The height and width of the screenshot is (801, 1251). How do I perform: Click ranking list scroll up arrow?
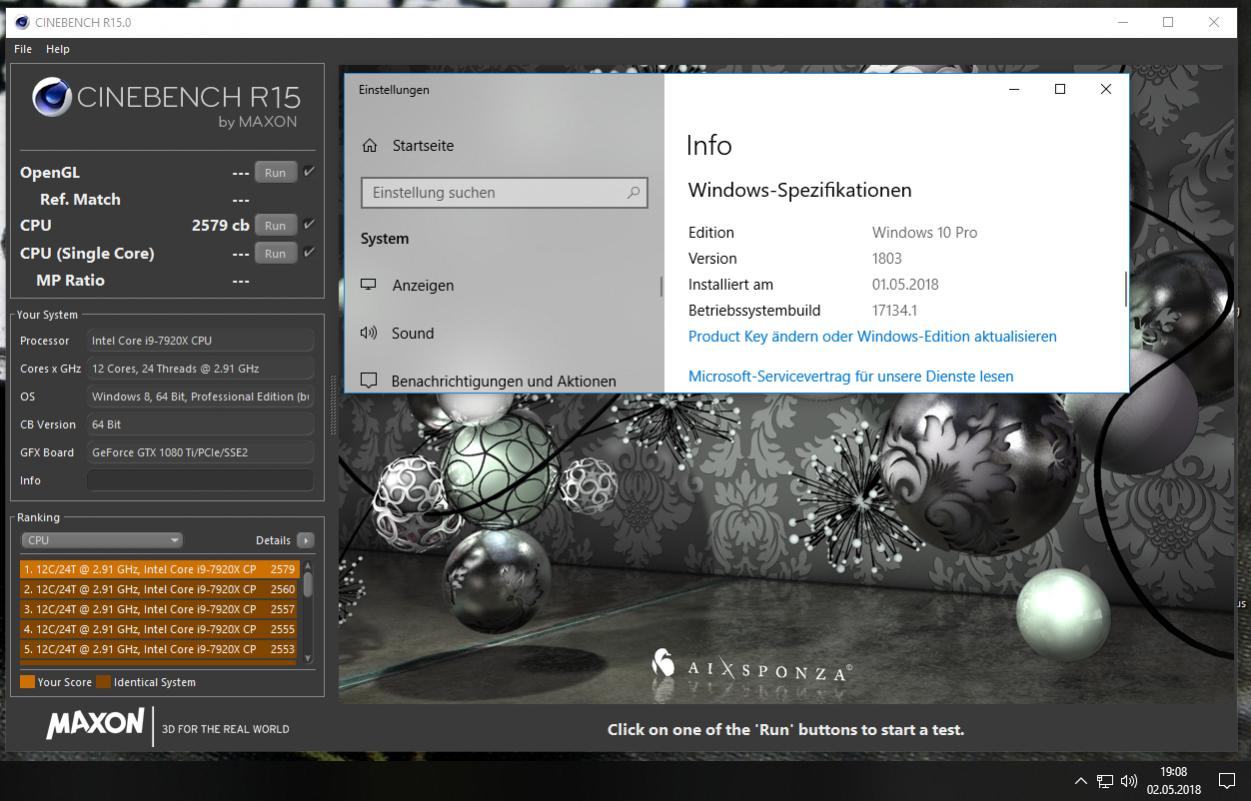(308, 566)
